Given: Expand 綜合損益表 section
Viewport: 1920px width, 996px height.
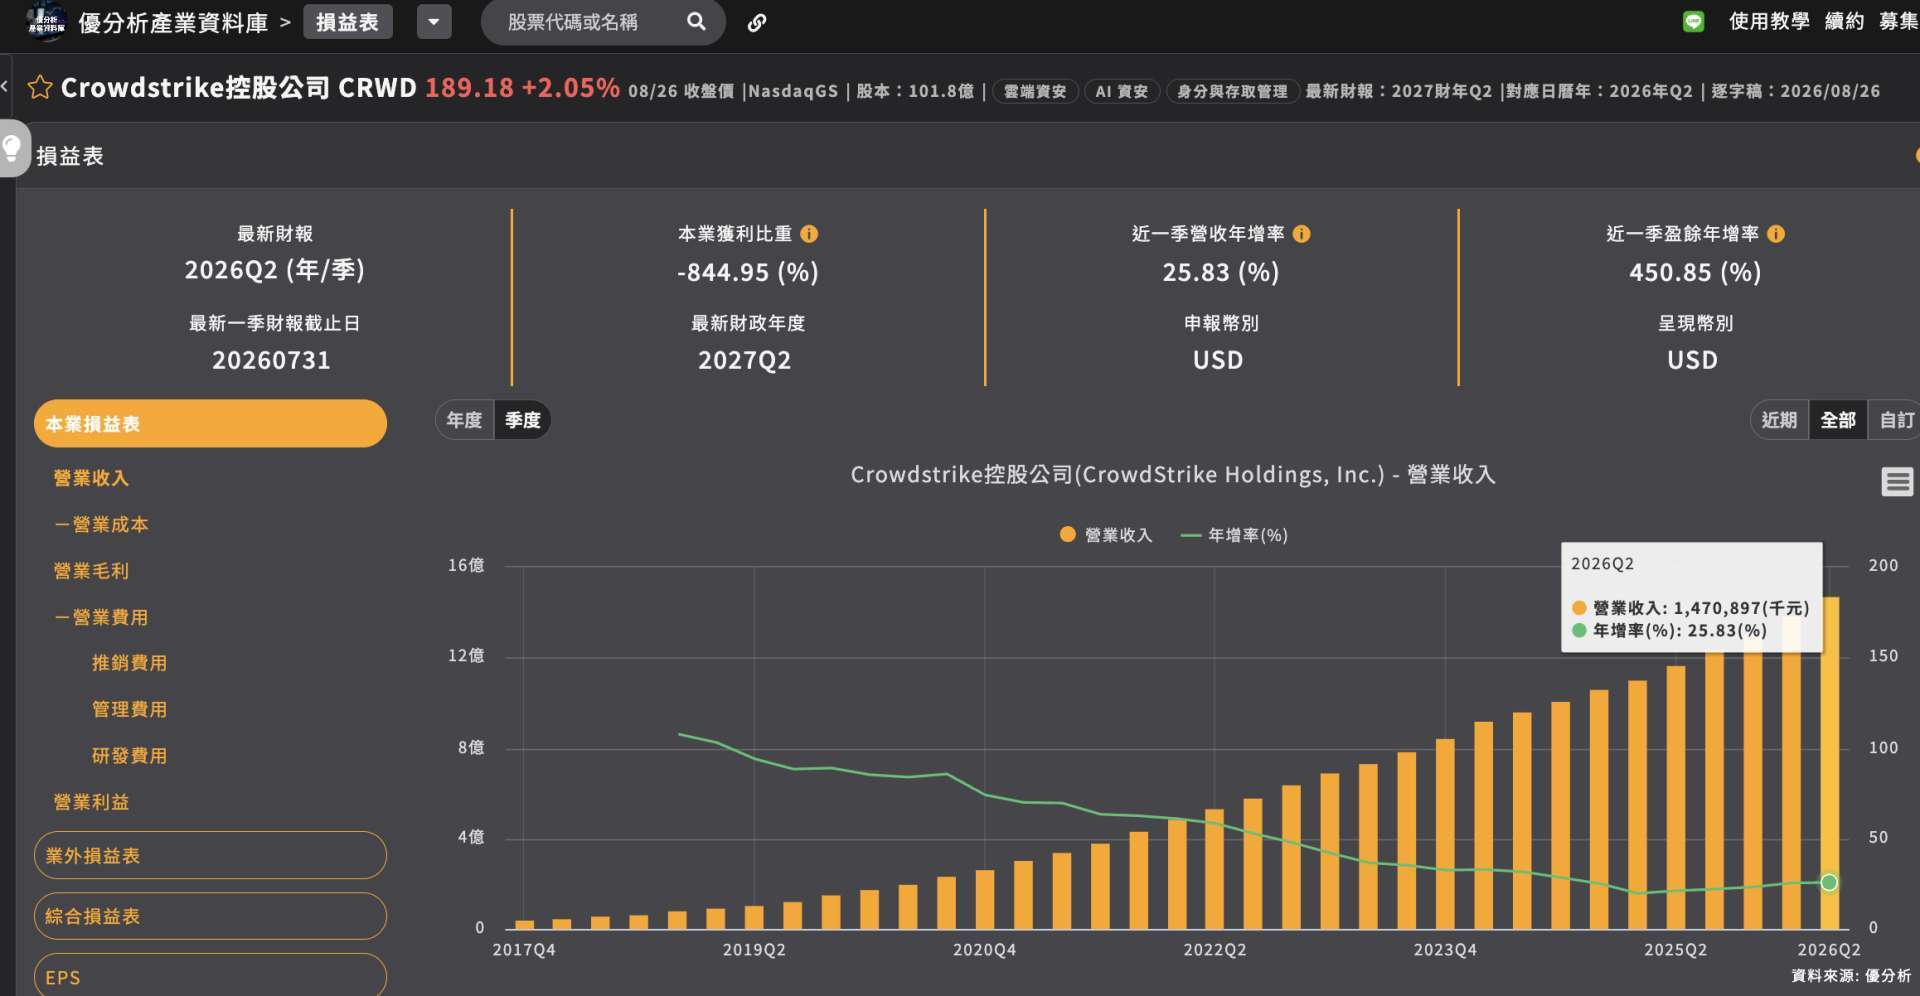Looking at the screenshot, I should pyautogui.click(x=210, y=915).
